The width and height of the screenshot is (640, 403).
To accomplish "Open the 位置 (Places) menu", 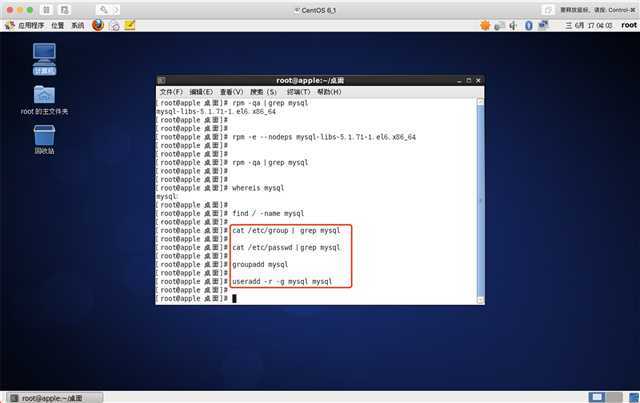I will [x=58, y=26].
